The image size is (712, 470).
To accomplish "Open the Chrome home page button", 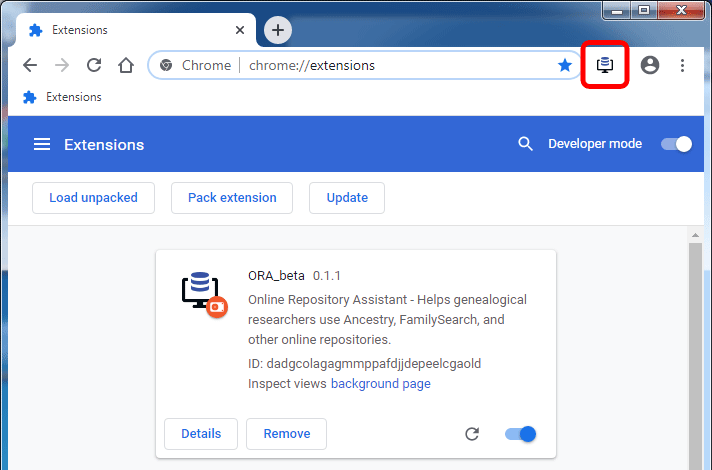I will (x=126, y=65).
